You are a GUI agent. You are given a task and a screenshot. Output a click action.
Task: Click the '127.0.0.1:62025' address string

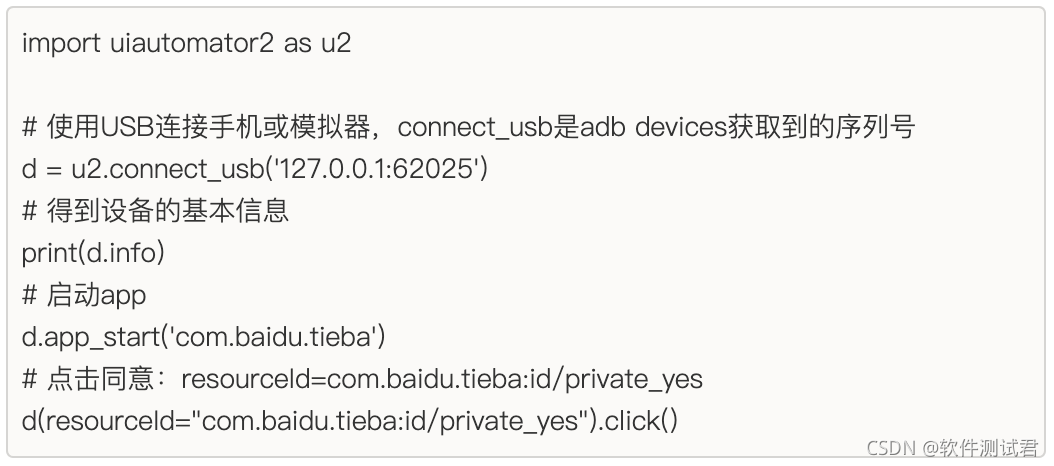[377, 168]
